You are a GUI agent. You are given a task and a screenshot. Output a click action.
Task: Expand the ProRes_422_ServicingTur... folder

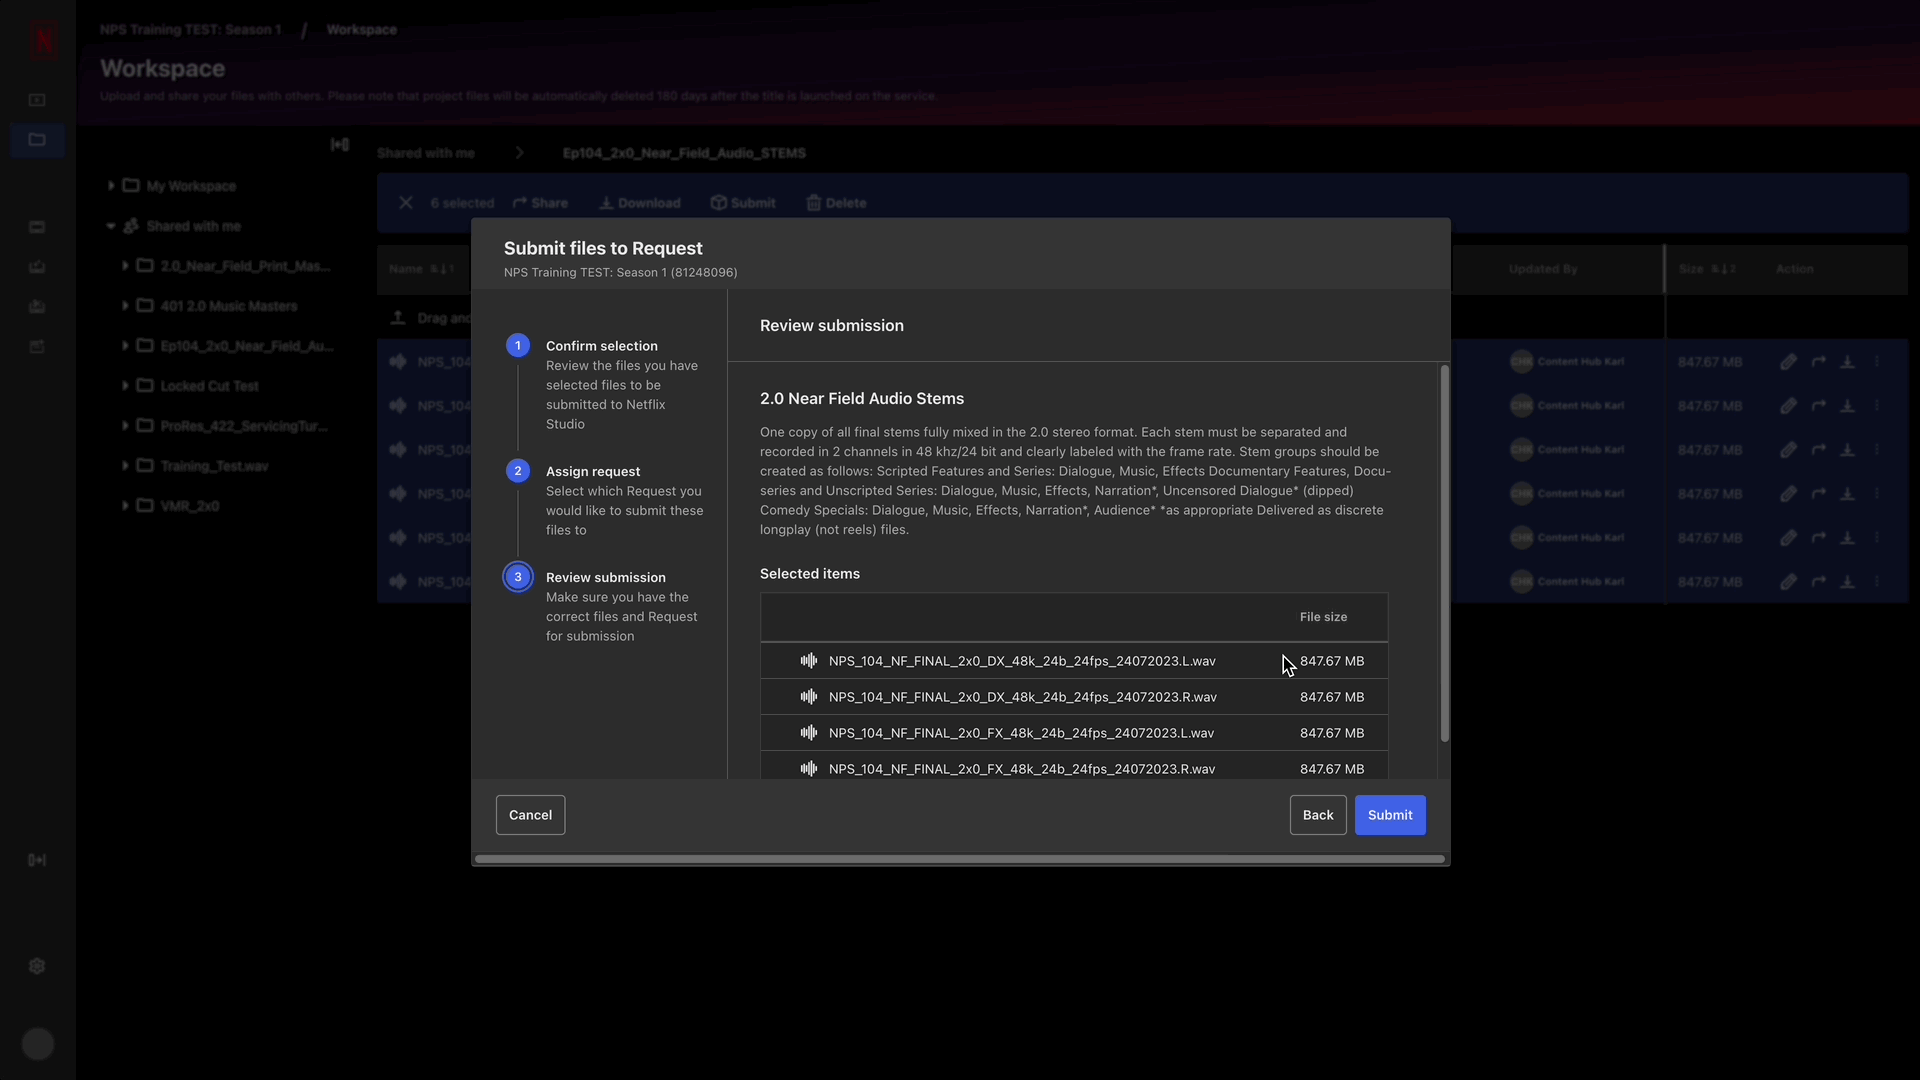tap(125, 426)
